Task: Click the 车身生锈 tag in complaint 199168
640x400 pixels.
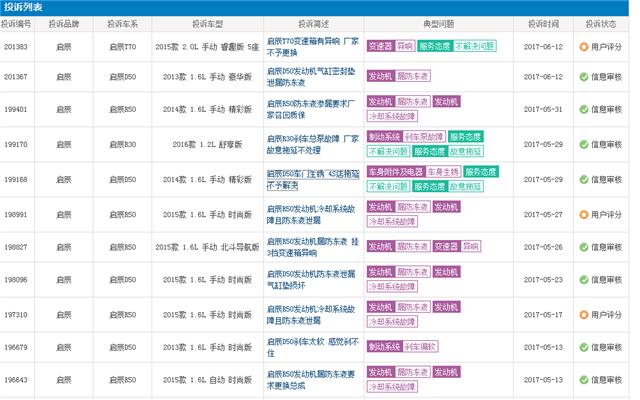Action: click(x=443, y=172)
